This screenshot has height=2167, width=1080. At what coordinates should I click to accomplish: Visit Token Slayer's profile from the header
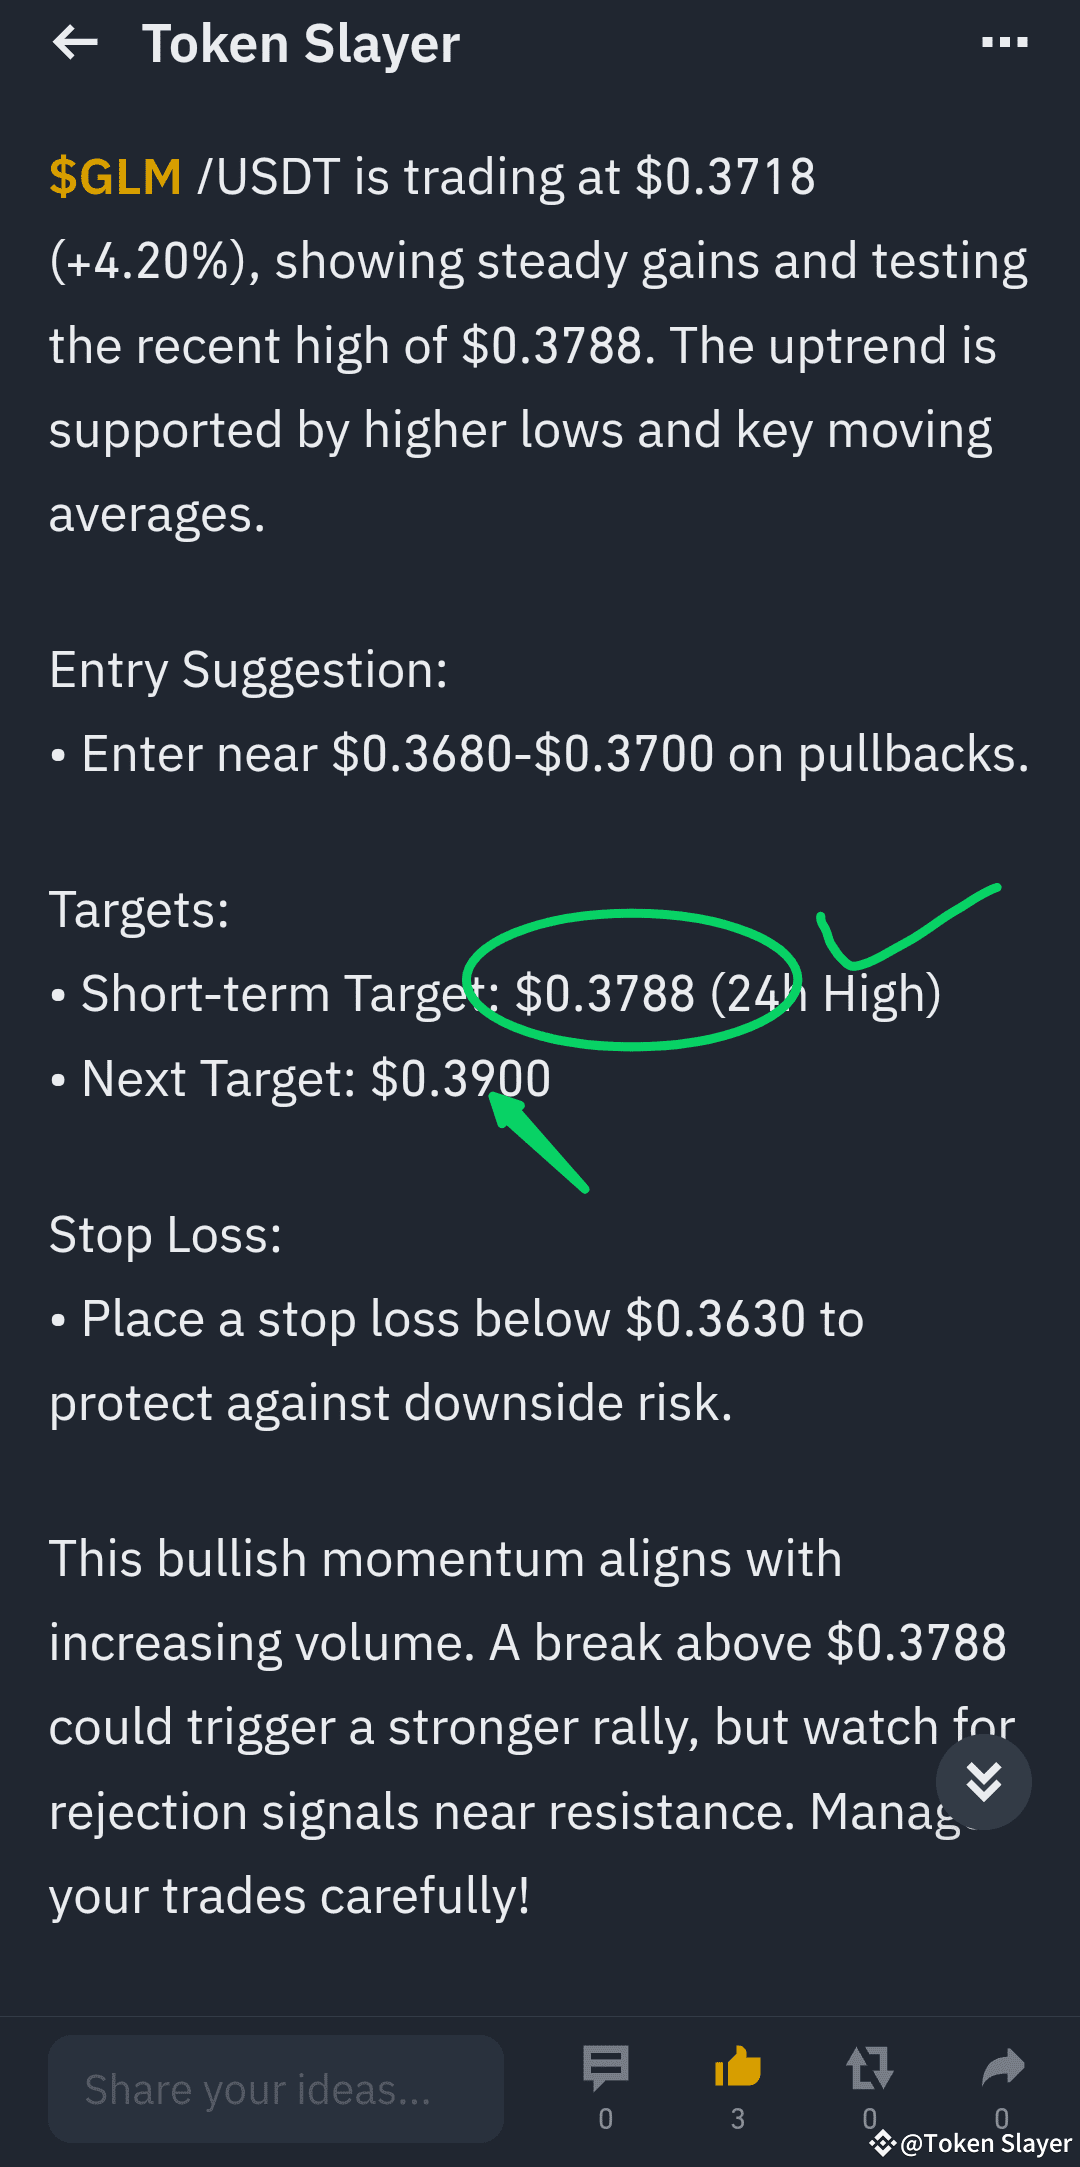tap(302, 44)
